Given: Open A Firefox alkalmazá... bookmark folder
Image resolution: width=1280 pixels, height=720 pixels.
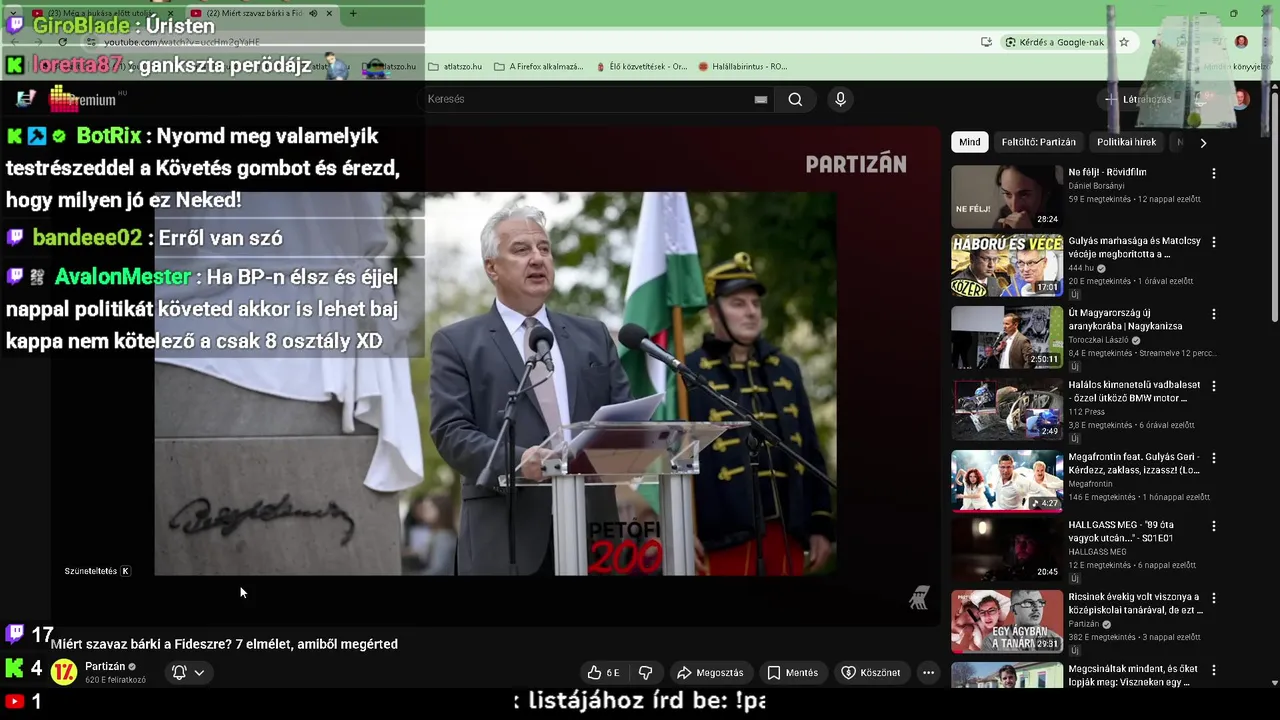Looking at the screenshot, I should (538, 67).
